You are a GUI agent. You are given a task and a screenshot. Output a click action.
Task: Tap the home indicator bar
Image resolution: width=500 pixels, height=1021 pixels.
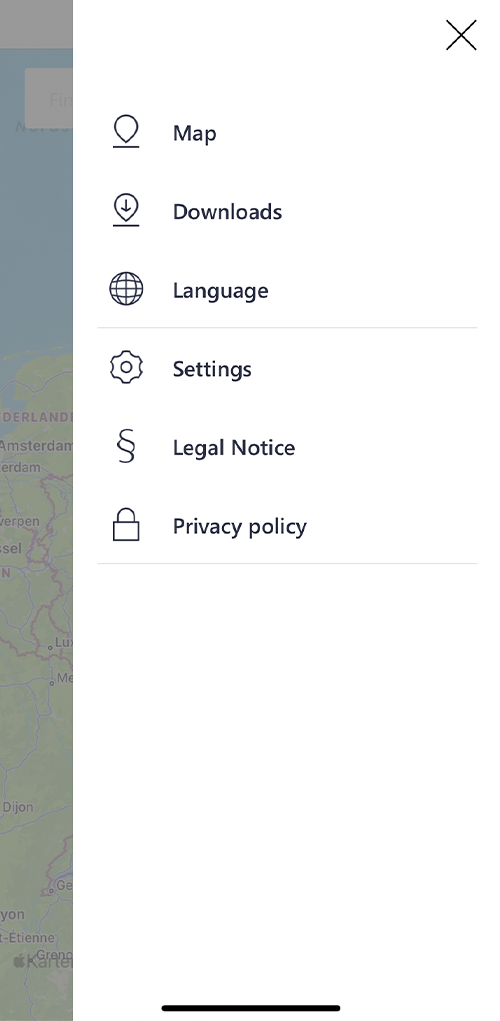(251, 1008)
